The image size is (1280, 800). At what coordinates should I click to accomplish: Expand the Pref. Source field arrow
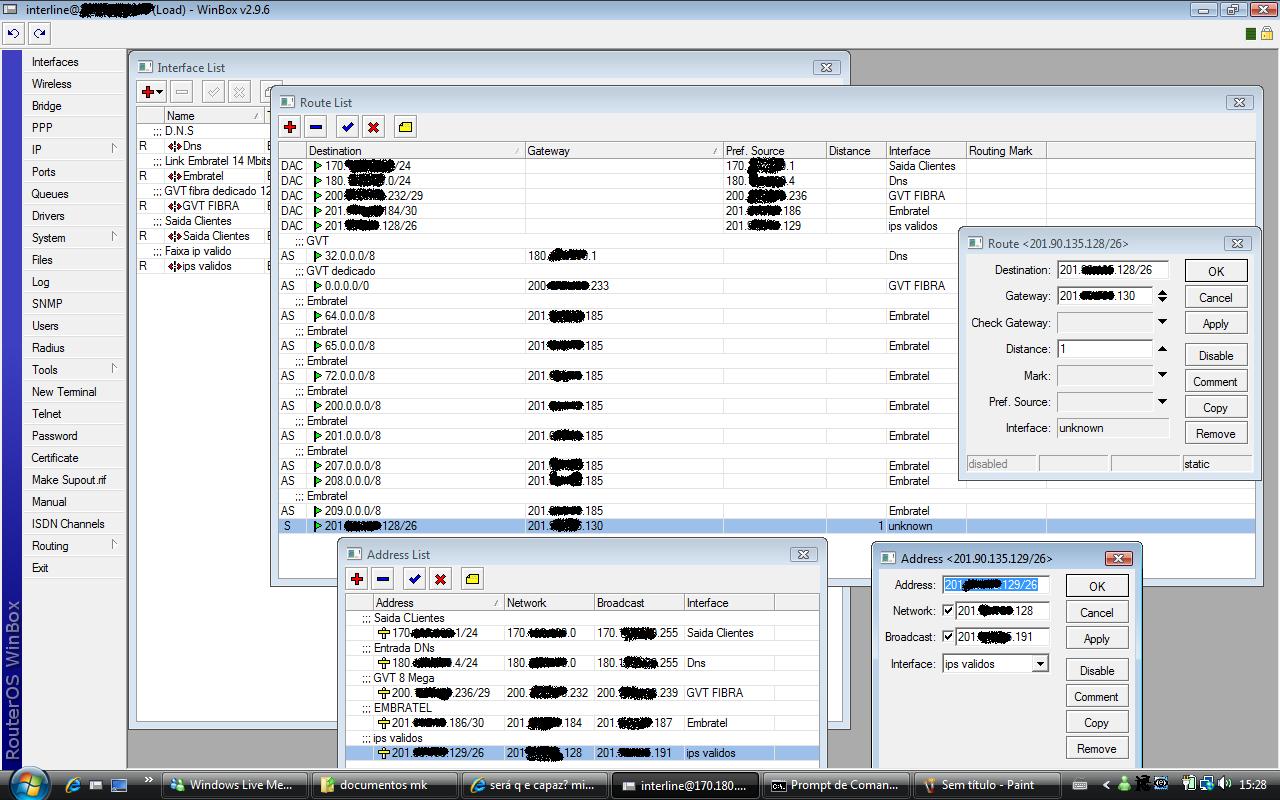(x=1162, y=401)
